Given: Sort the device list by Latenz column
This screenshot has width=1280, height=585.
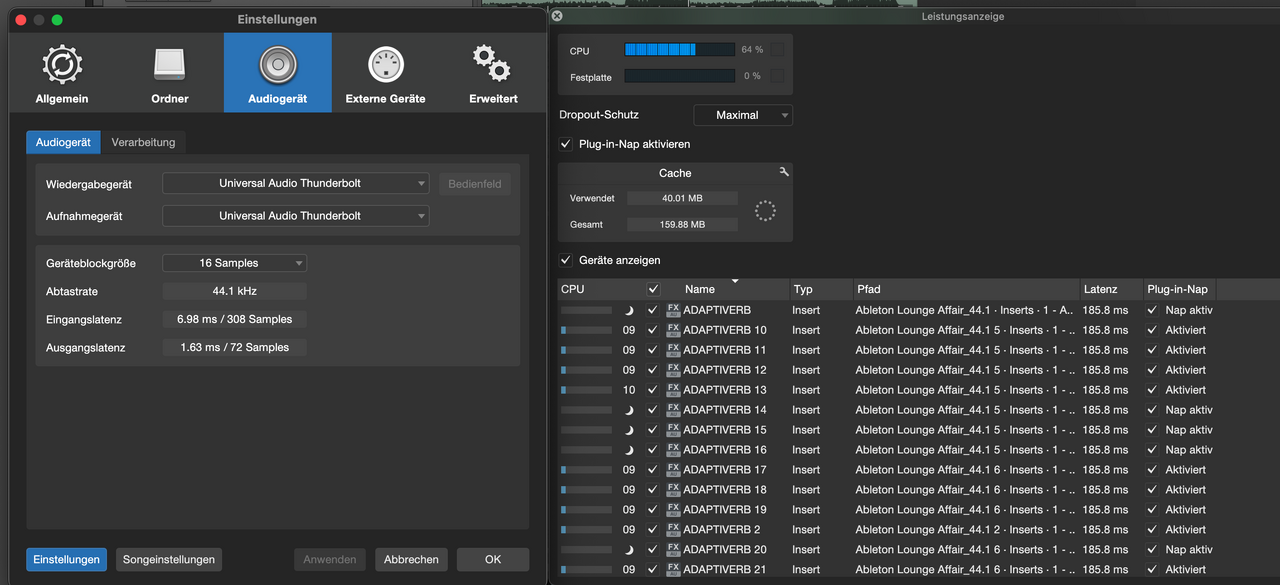Looking at the screenshot, I should point(1112,289).
